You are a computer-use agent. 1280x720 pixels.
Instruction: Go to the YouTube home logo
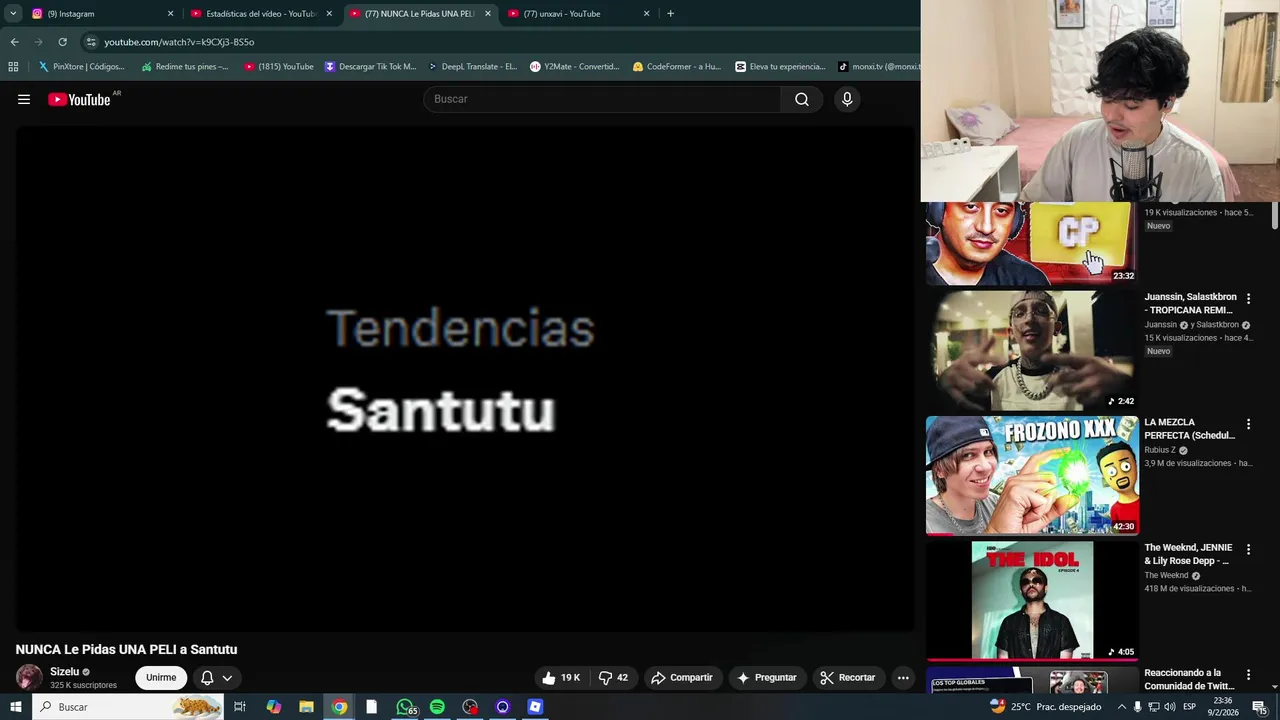click(x=79, y=99)
